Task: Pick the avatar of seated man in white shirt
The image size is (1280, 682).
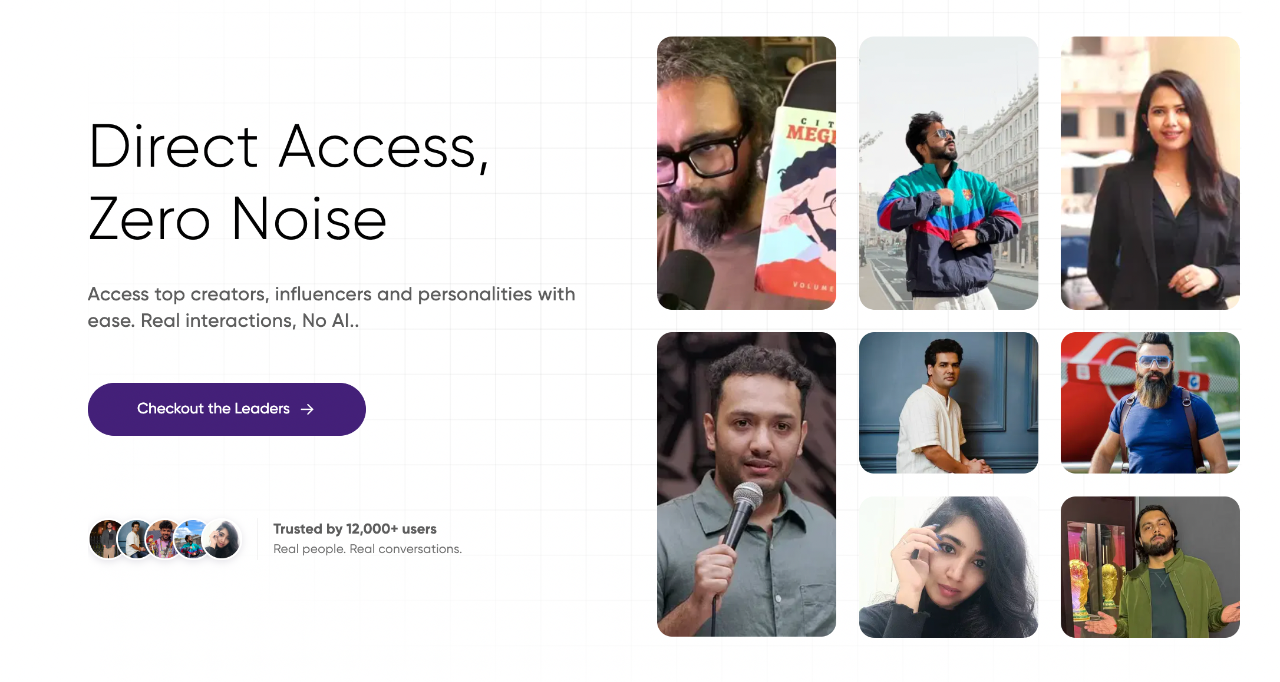Action: coord(136,539)
